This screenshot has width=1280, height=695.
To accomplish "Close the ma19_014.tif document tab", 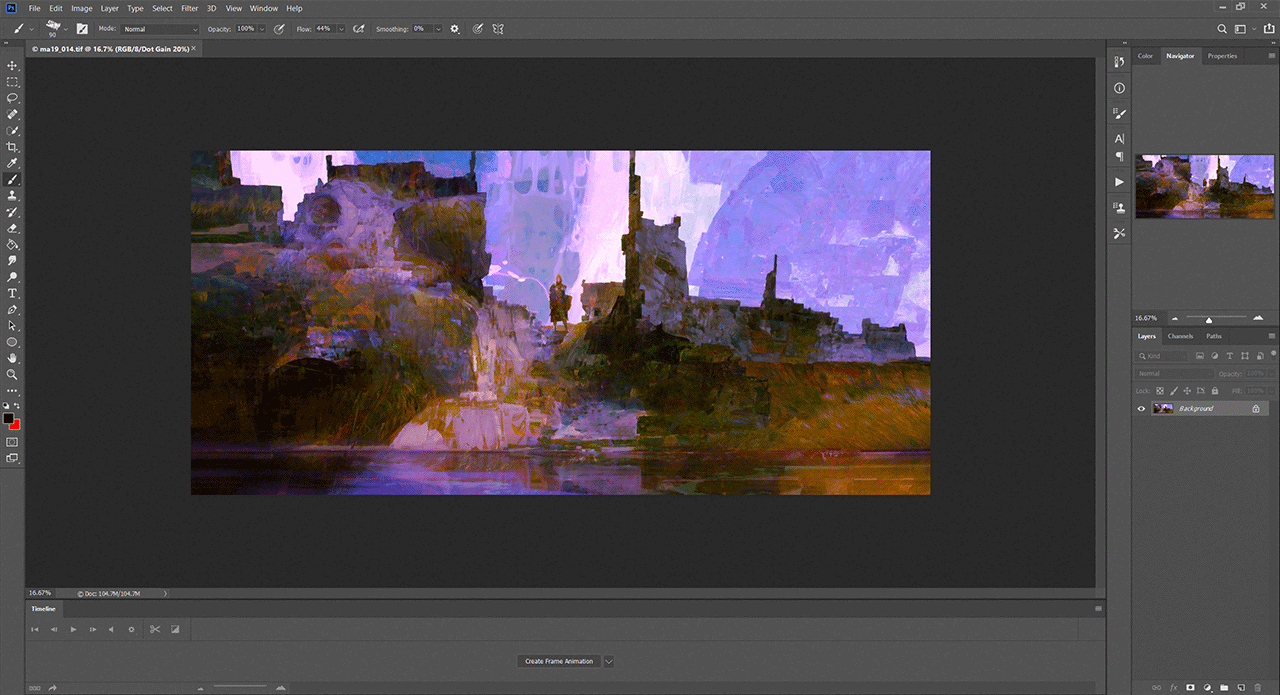I will point(193,47).
